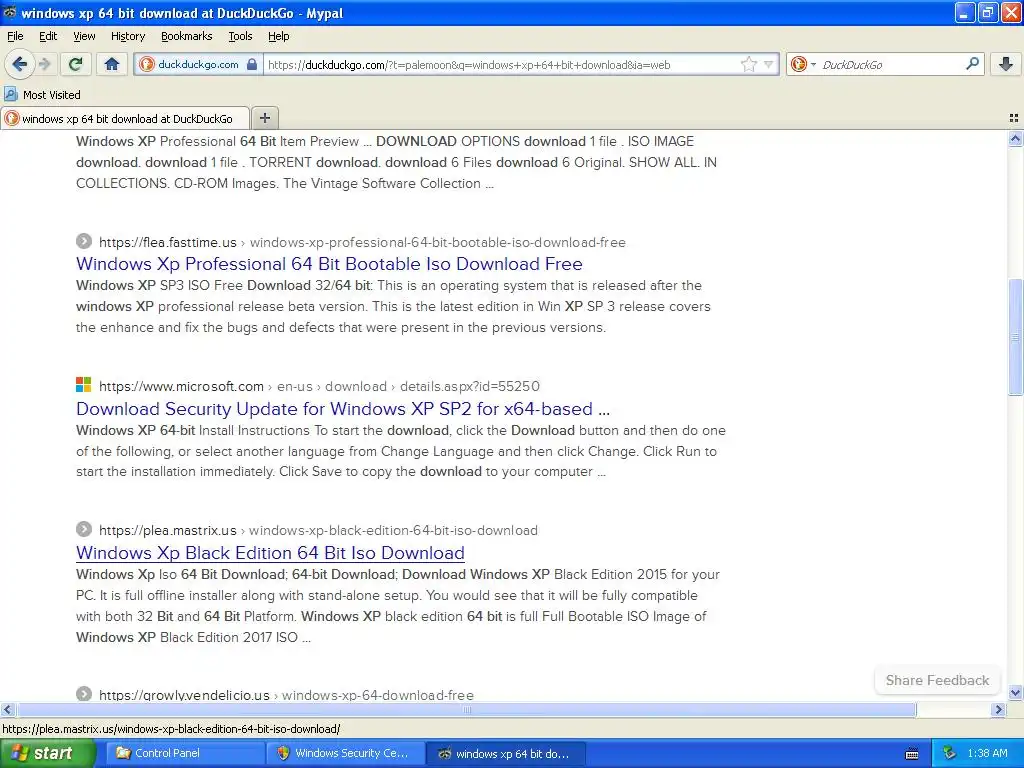The image size is (1024, 768).
Task: Click the growly.vendelicio.us result URL
Action: tap(286, 695)
